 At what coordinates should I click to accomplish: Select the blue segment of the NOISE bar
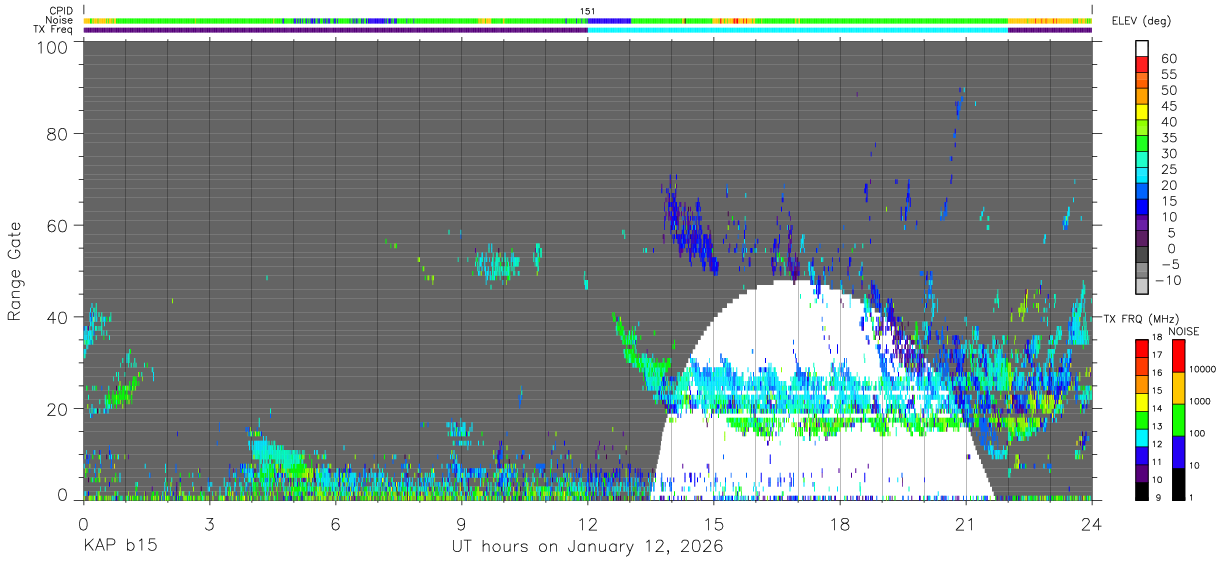click(x=1177, y=452)
